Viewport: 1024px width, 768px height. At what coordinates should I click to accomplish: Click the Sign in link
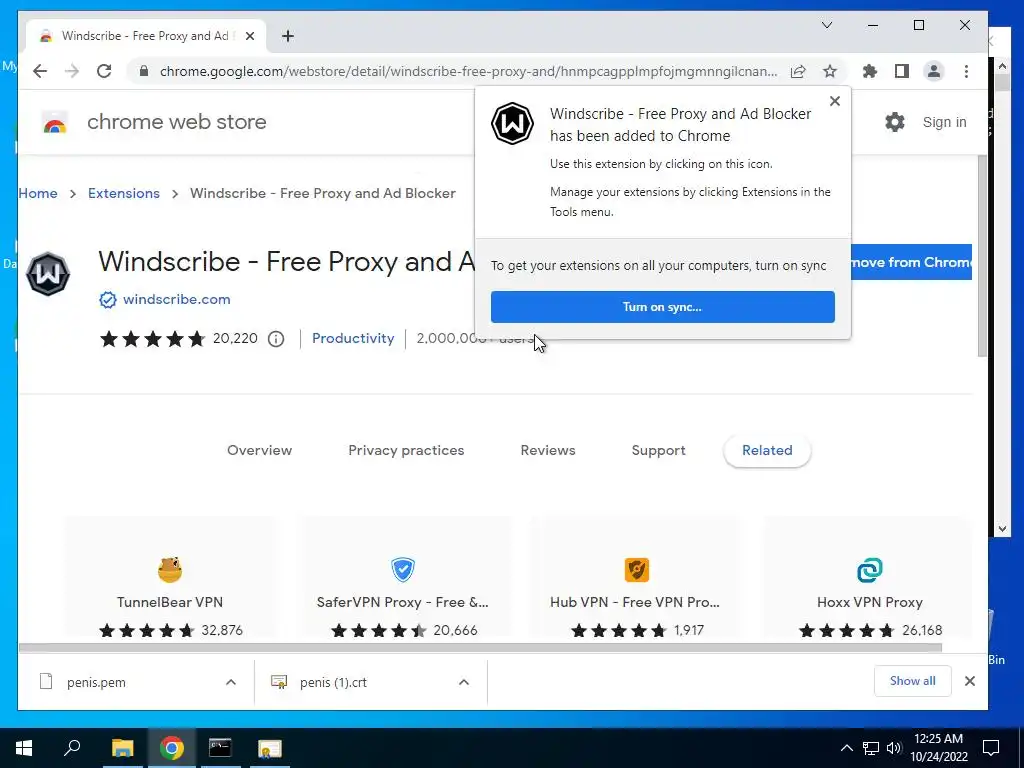[x=944, y=122]
